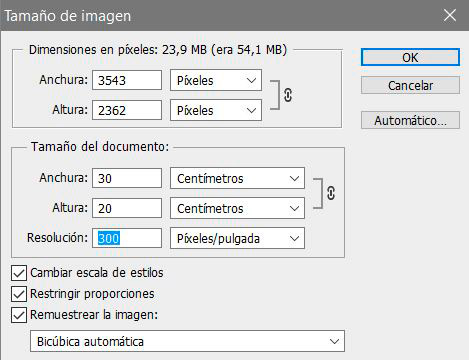
Task: Click document Altura field showing 20
Action: (x=127, y=208)
